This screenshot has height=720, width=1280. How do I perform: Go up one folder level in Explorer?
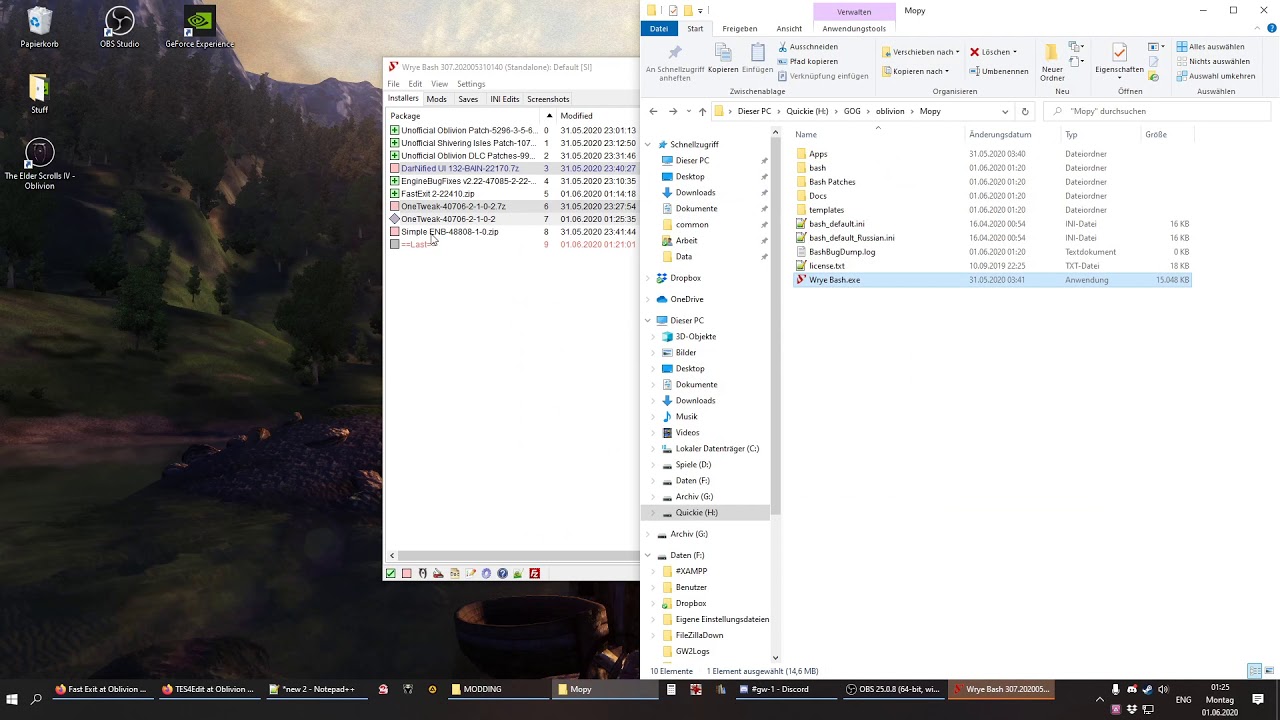tap(702, 111)
